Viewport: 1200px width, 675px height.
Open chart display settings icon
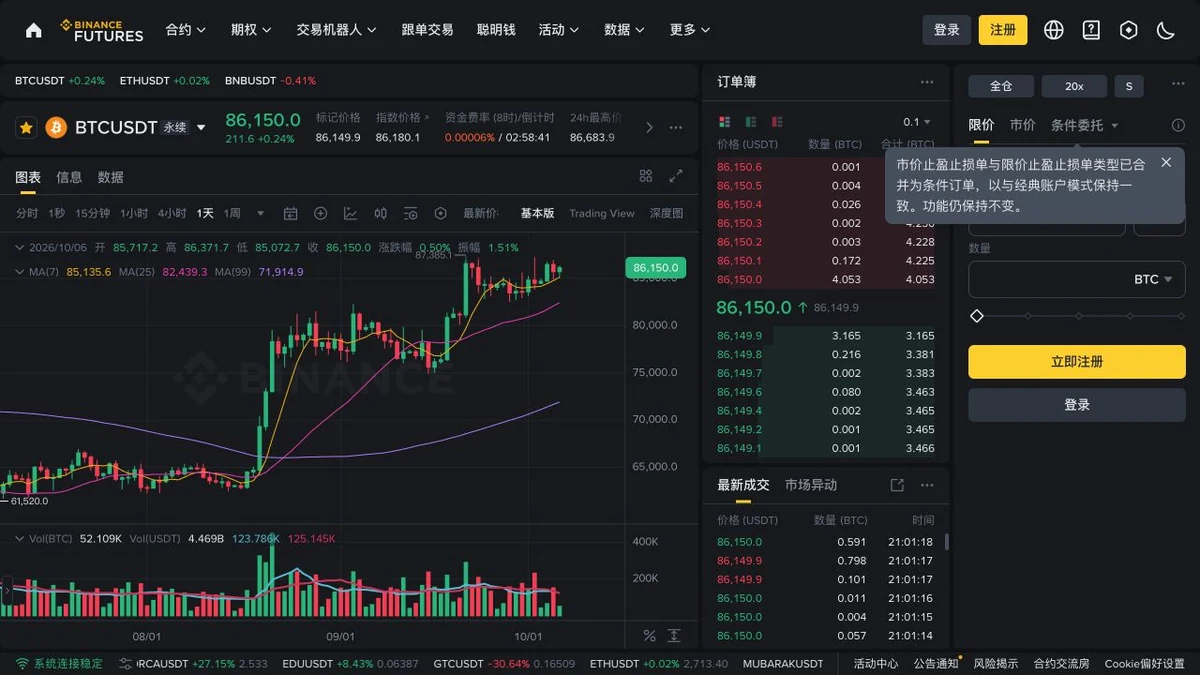[411, 213]
